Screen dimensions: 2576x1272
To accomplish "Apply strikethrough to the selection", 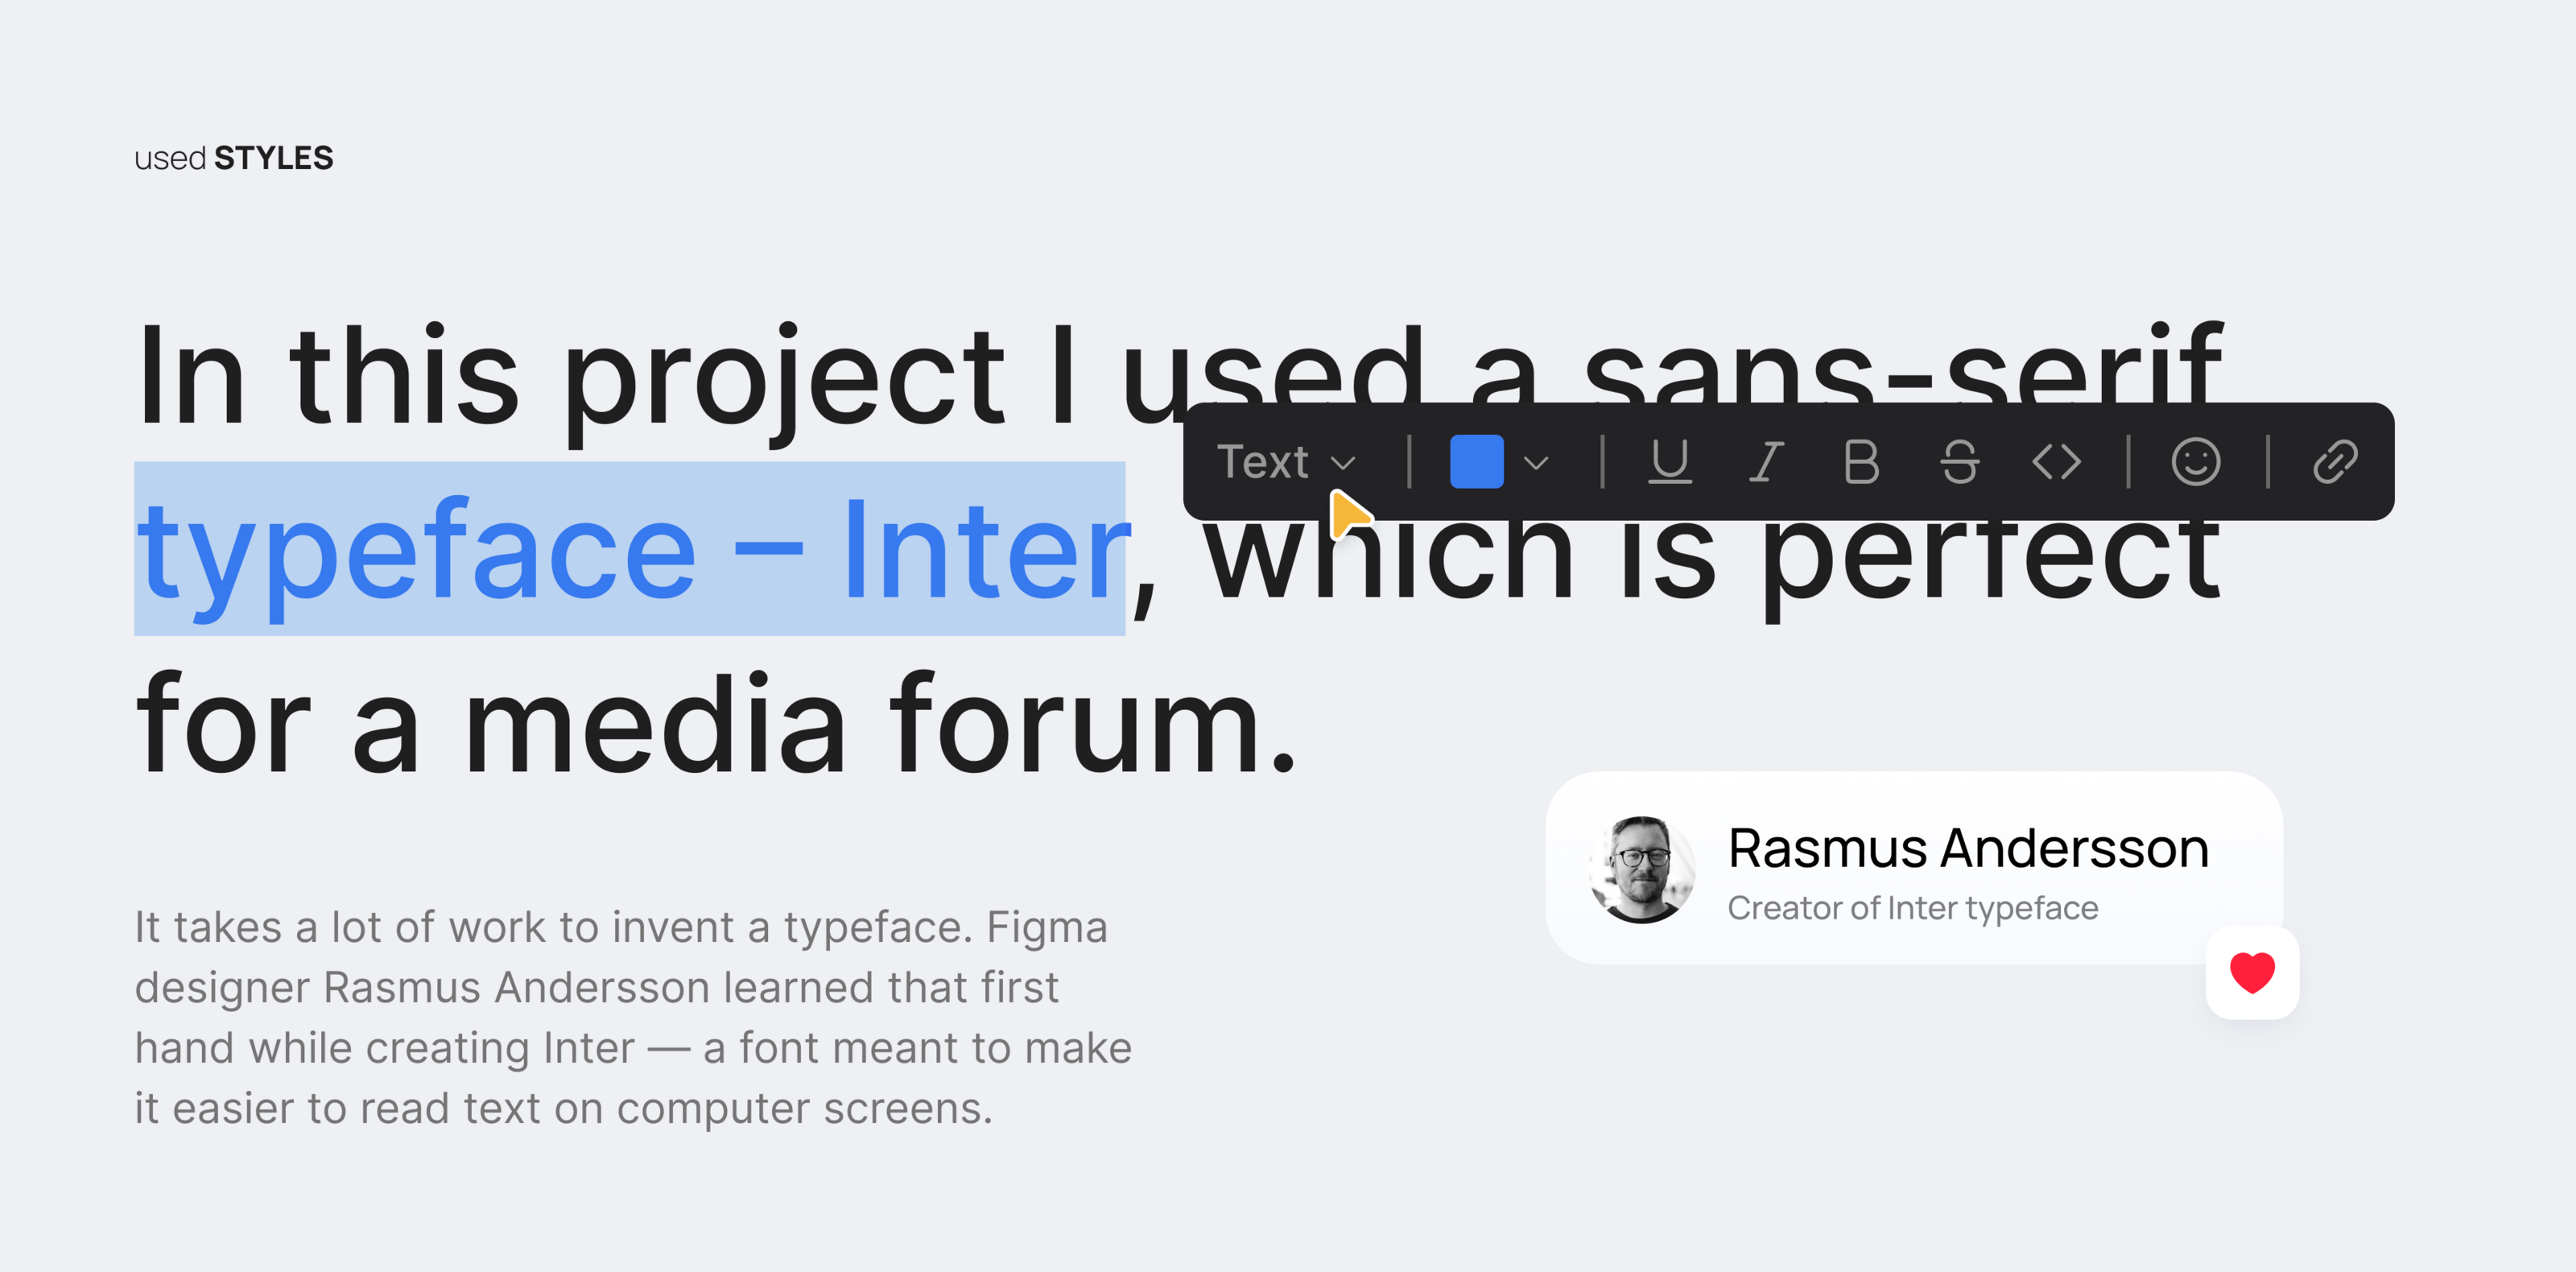I will pyautogui.click(x=1959, y=462).
